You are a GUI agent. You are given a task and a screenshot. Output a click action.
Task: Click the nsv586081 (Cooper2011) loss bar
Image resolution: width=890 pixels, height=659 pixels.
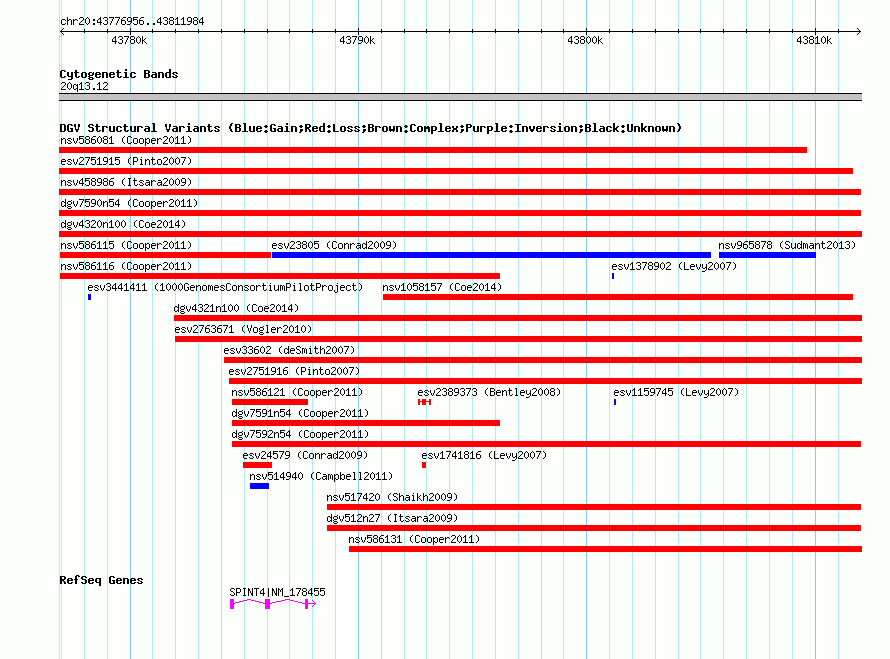[433, 150]
